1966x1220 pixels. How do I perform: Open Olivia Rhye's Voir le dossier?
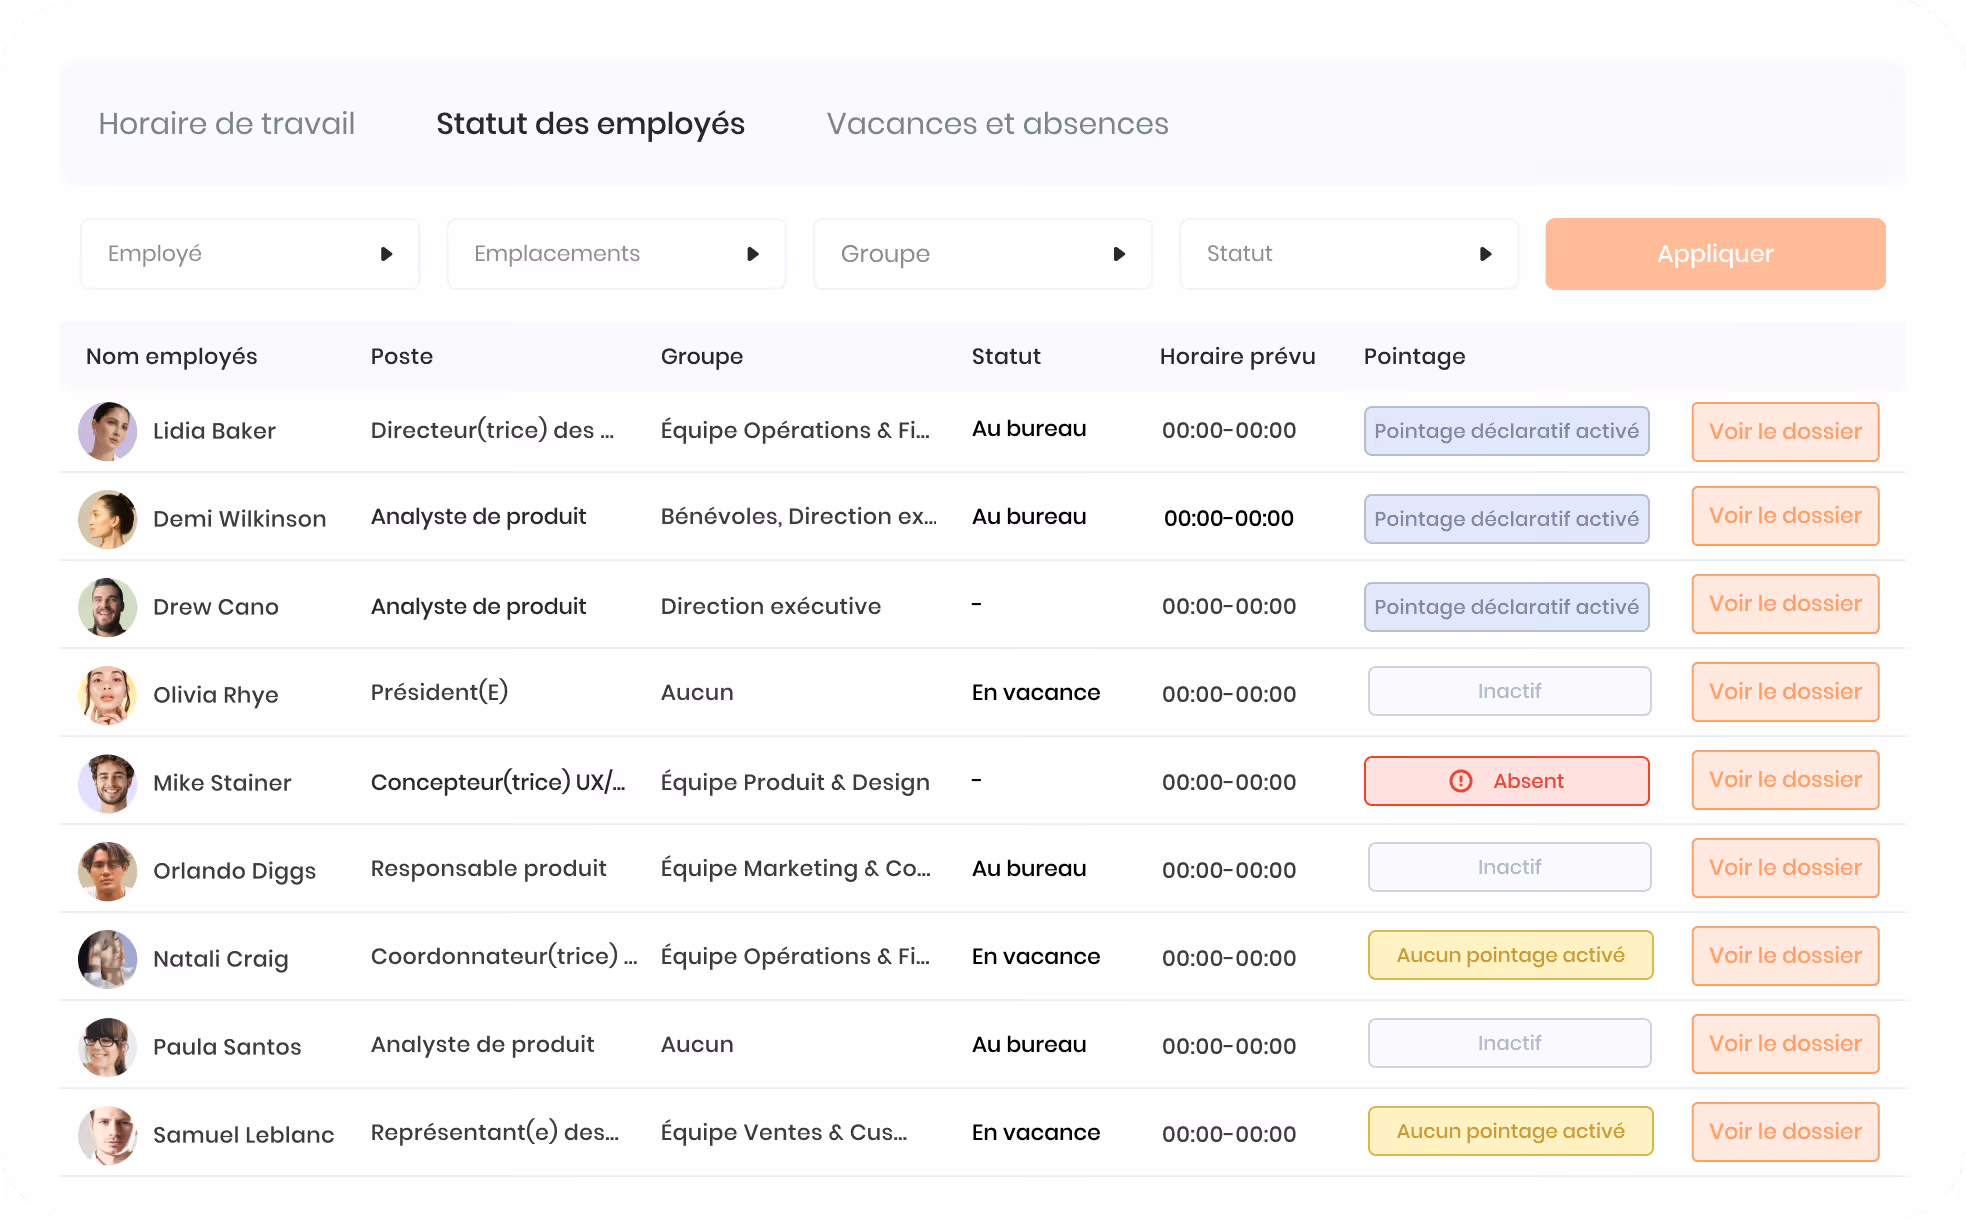pyautogui.click(x=1785, y=692)
